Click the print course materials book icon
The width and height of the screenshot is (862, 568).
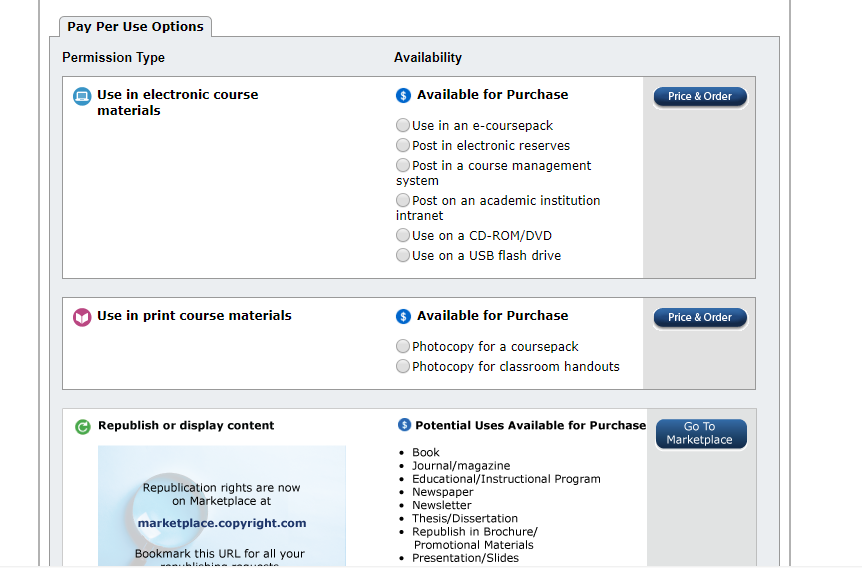pos(82,317)
